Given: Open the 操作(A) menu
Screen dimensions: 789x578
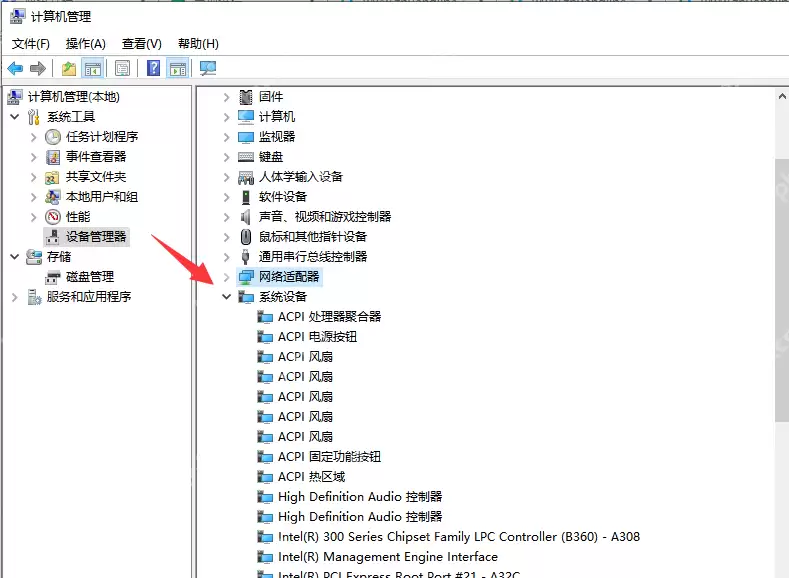Looking at the screenshot, I should tap(86, 44).
